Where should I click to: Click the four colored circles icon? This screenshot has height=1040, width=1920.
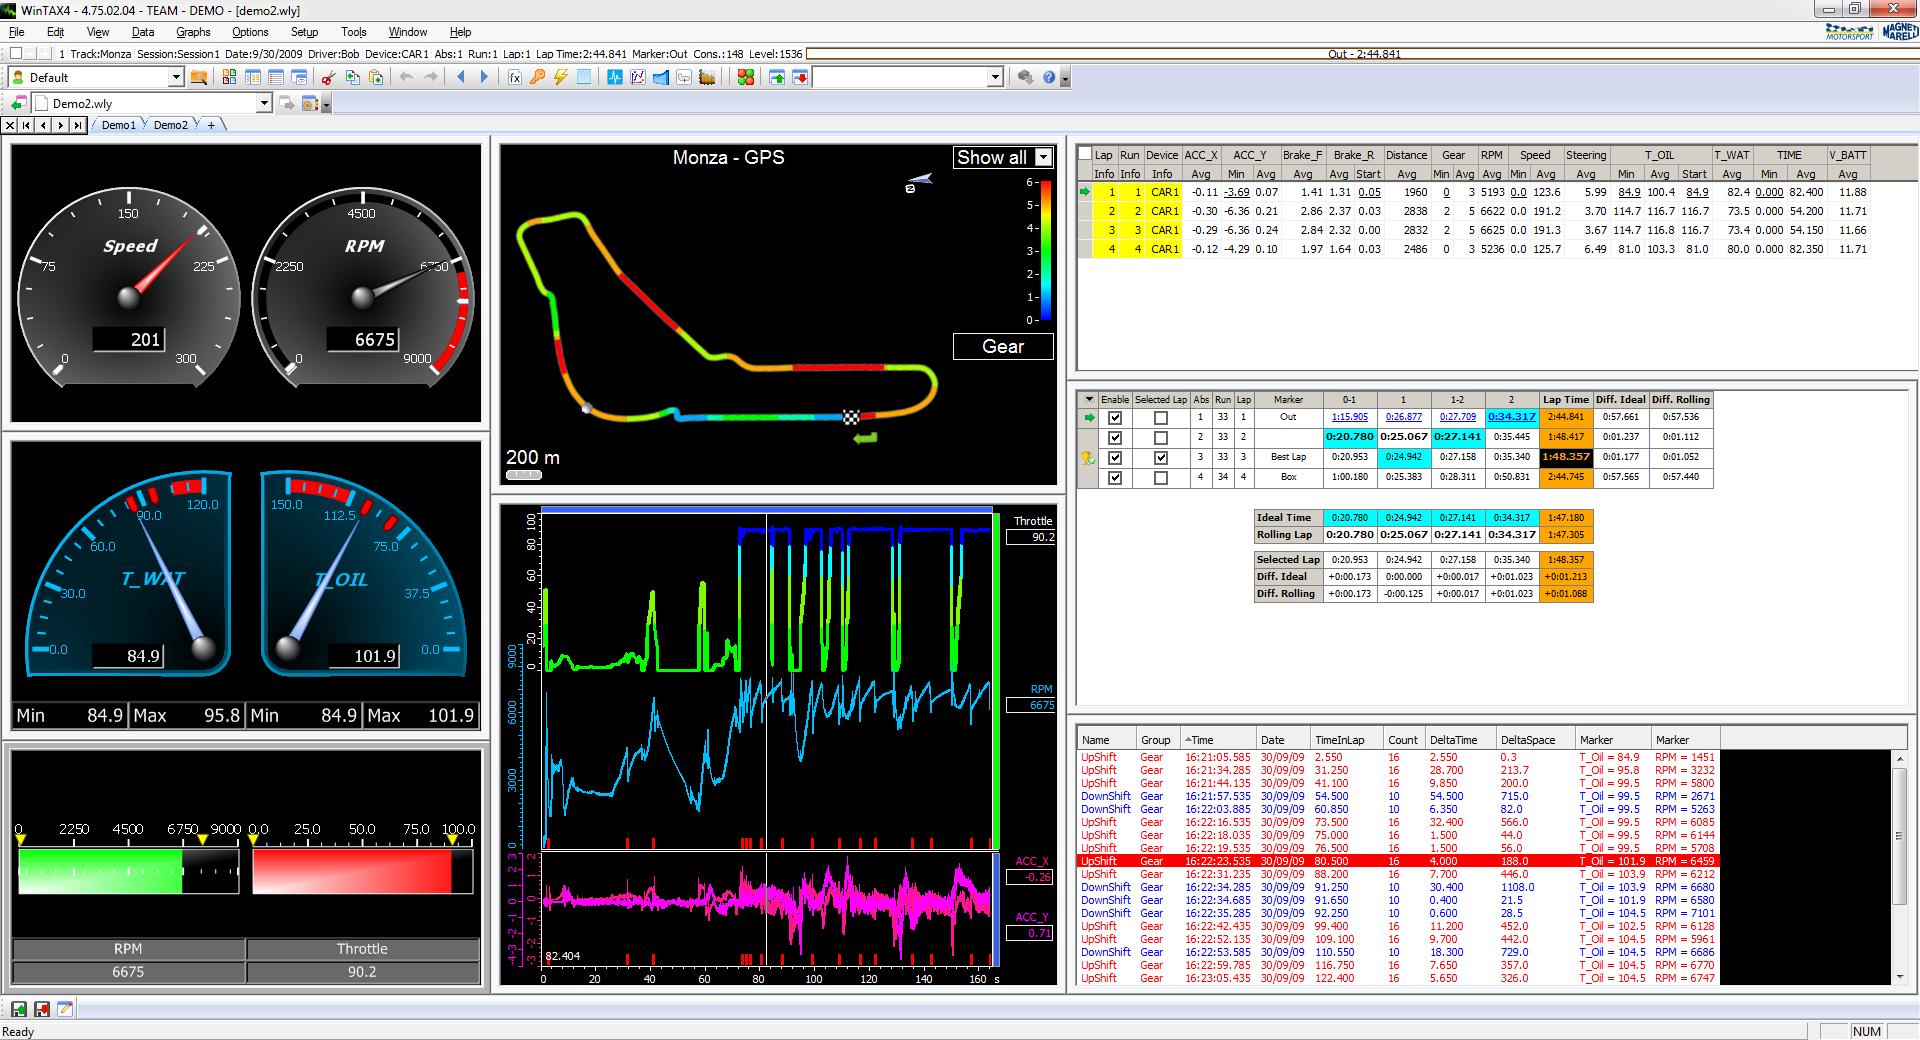tap(745, 77)
